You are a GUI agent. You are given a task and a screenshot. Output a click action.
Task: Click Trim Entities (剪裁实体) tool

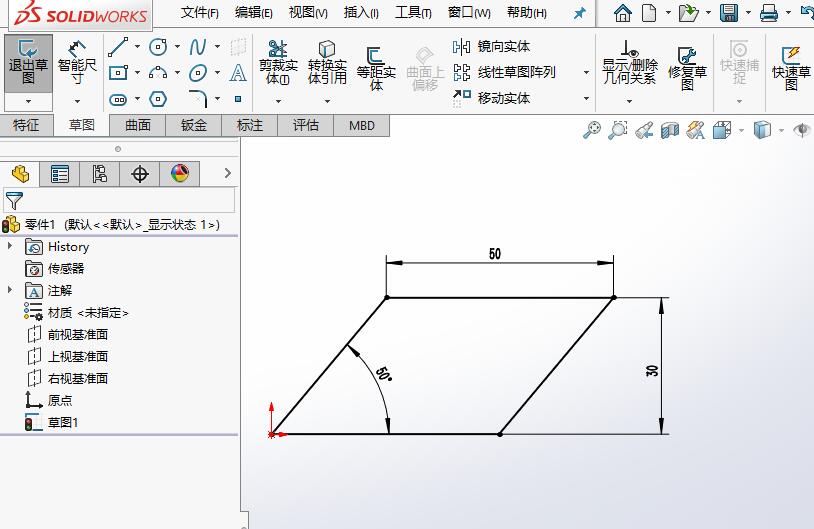[x=278, y=63]
